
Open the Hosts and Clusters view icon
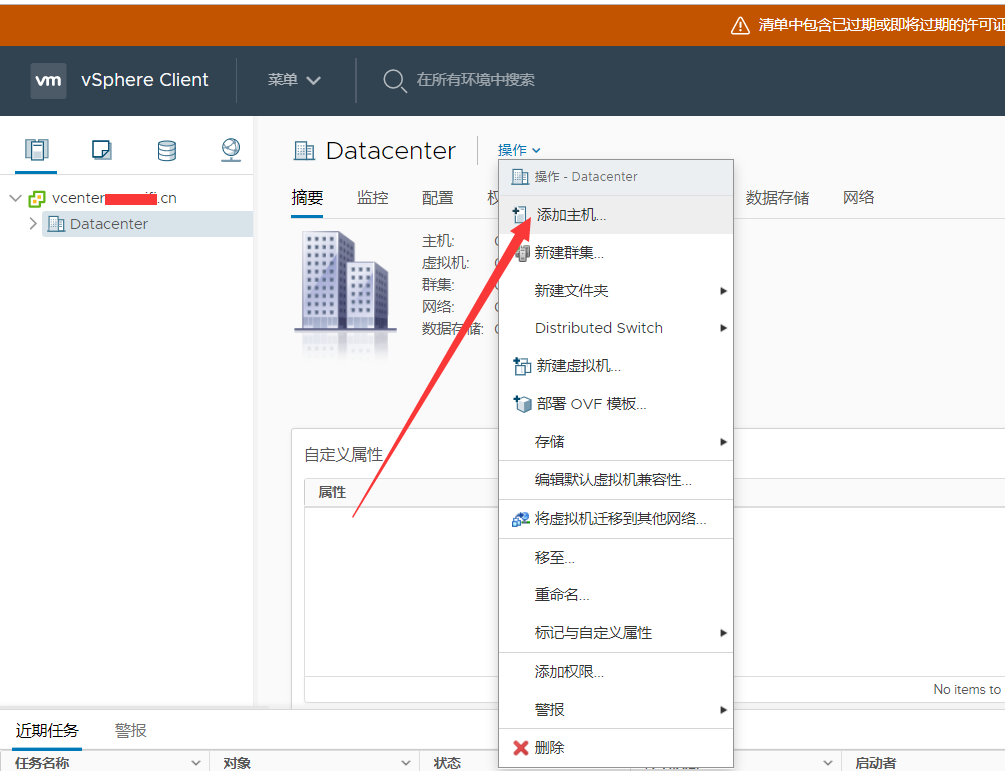click(x=37, y=149)
